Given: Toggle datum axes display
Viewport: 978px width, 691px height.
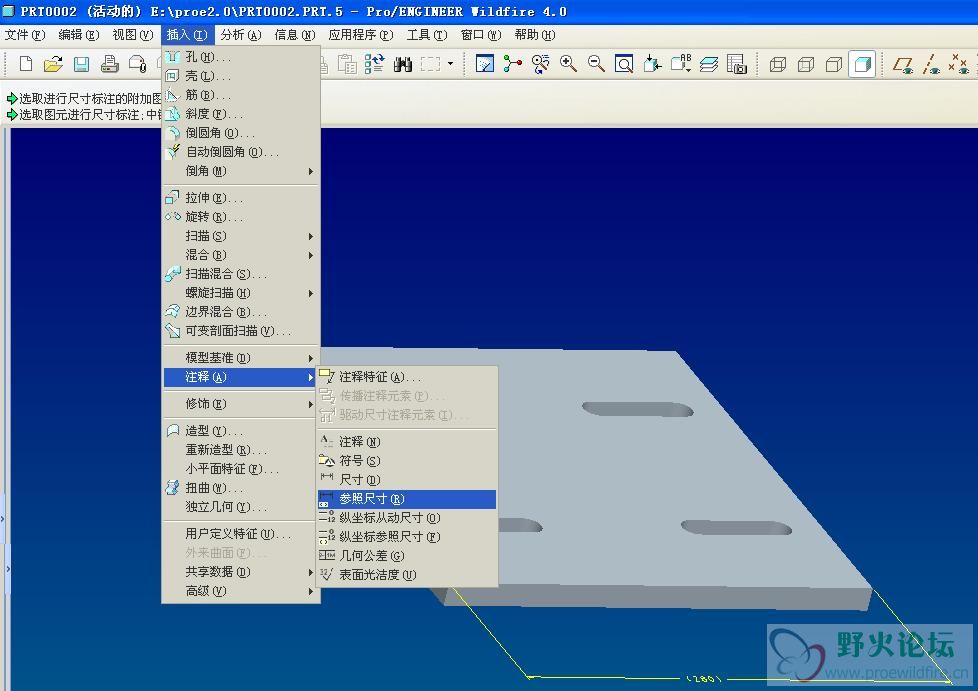Looking at the screenshot, I should pyautogui.click(x=931, y=64).
